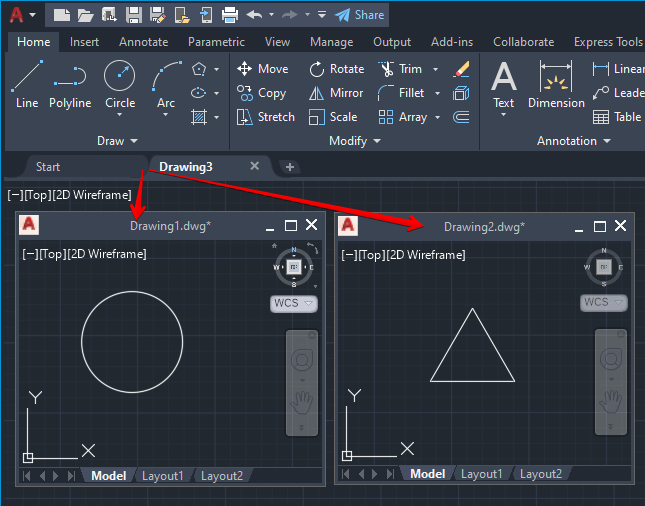The width and height of the screenshot is (645, 506).
Task: Open the Fillet dropdown arrow
Action: point(437,94)
